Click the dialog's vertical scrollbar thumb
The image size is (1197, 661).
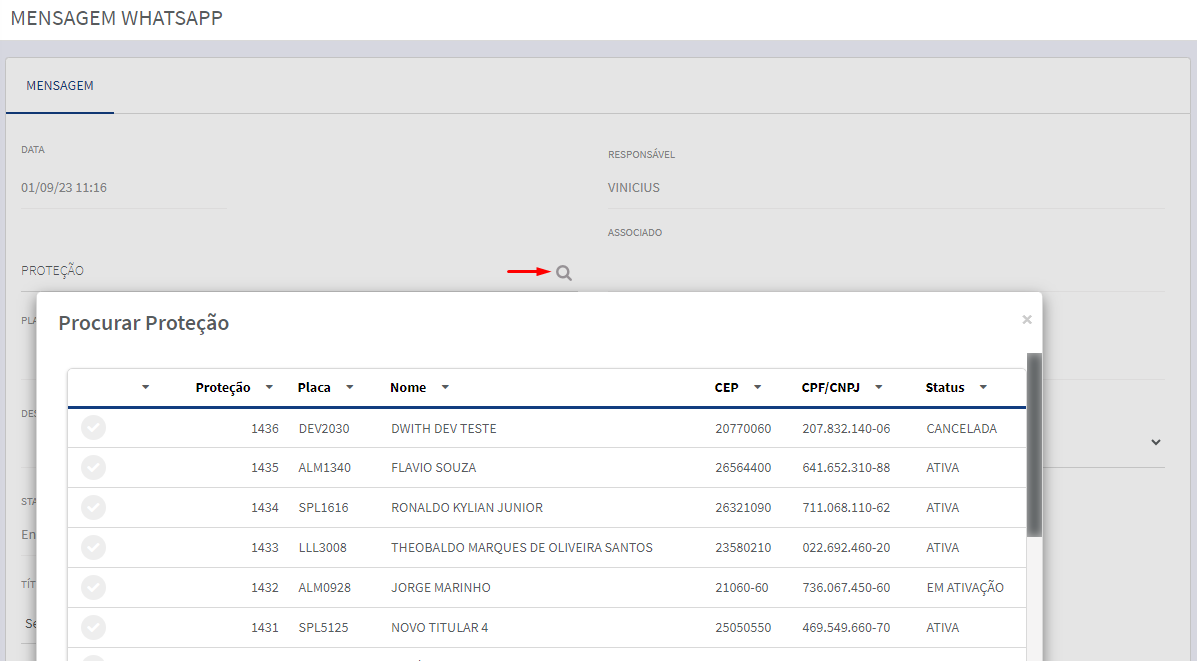coord(1034,444)
